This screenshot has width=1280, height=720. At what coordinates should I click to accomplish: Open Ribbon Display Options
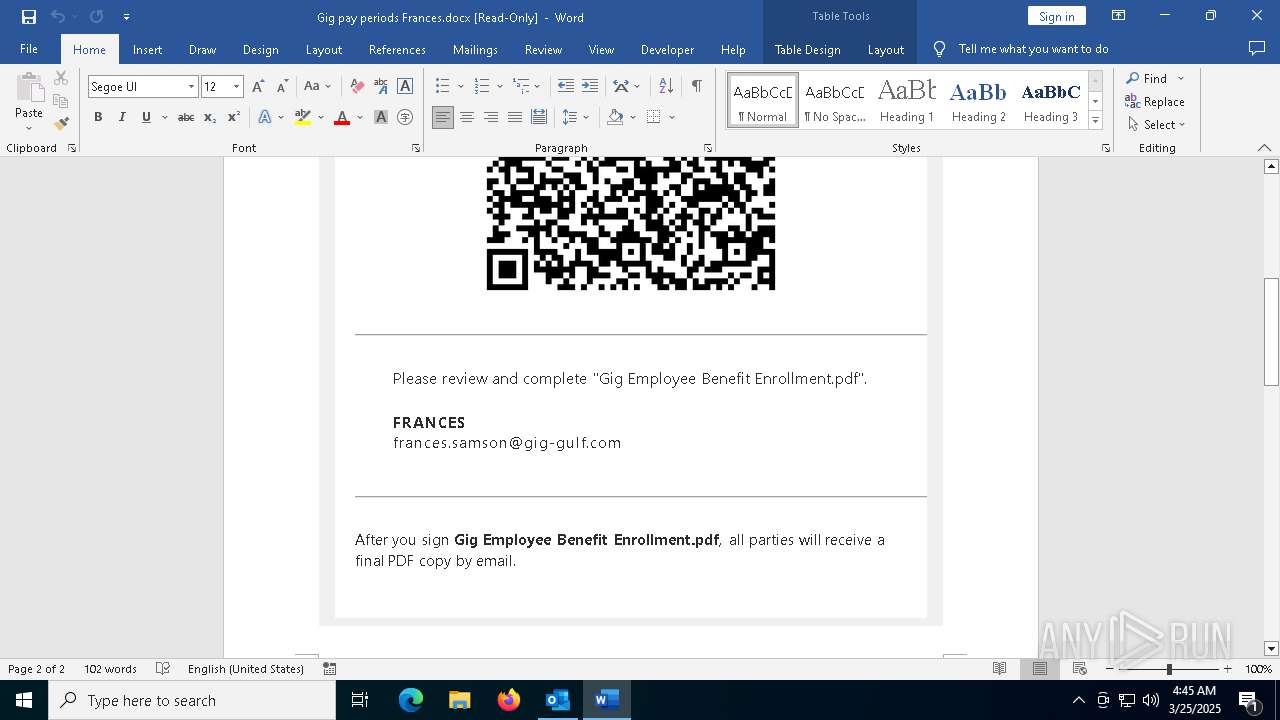pyautogui.click(x=1119, y=16)
